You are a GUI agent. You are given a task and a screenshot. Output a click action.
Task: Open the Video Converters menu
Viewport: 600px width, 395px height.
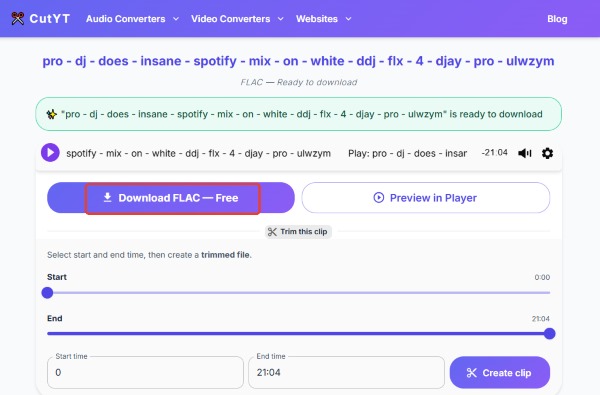pos(230,19)
